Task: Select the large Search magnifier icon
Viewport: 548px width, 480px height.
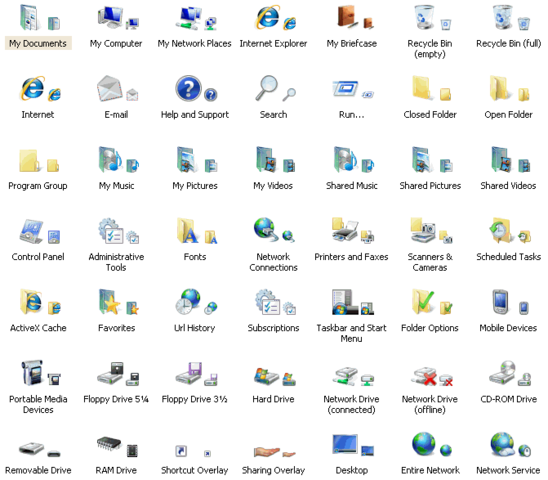Action: [x=267, y=88]
